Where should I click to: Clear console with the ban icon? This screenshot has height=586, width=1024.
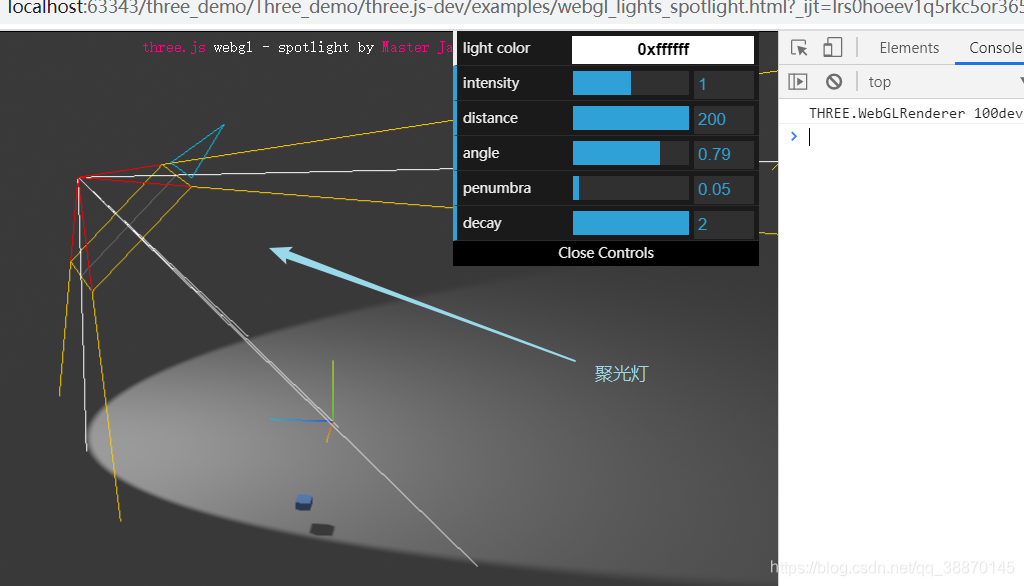coord(834,82)
